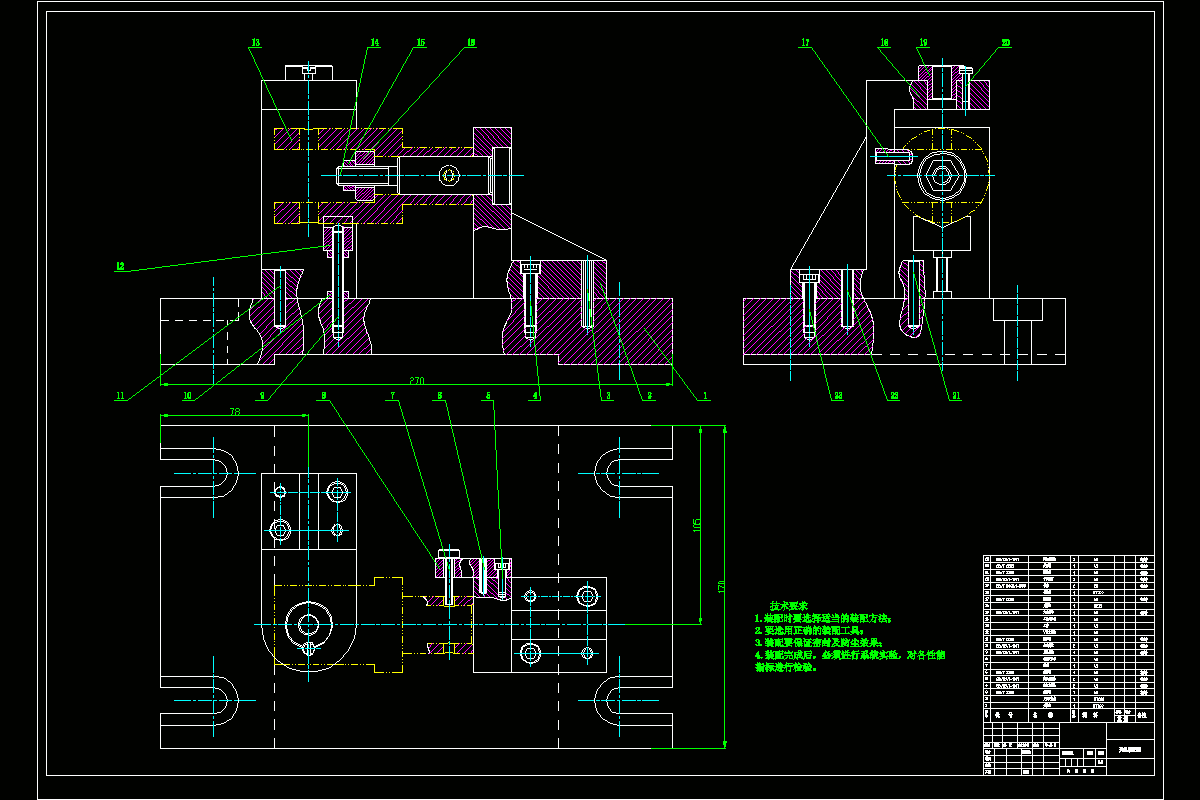
Task: Click part balloon number 19
Action: coord(923,43)
